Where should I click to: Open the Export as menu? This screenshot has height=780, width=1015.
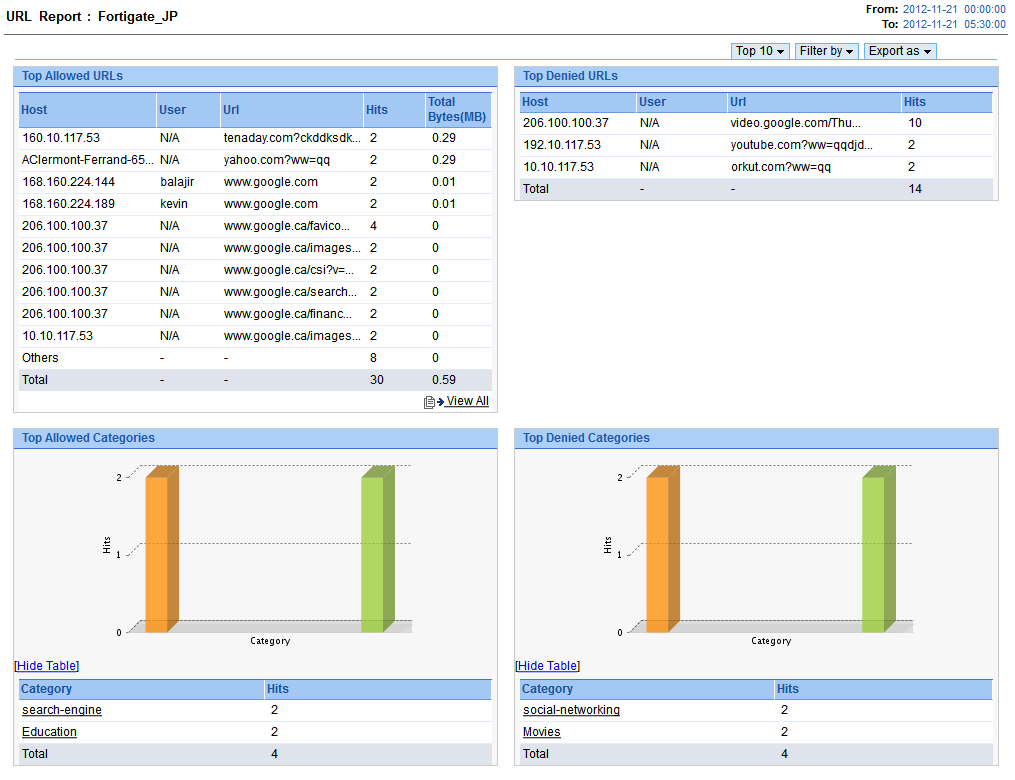click(900, 51)
